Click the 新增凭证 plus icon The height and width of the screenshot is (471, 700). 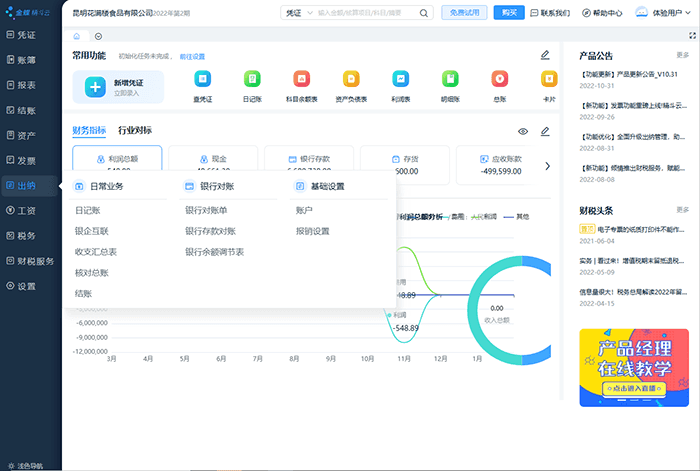click(x=95, y=87)
